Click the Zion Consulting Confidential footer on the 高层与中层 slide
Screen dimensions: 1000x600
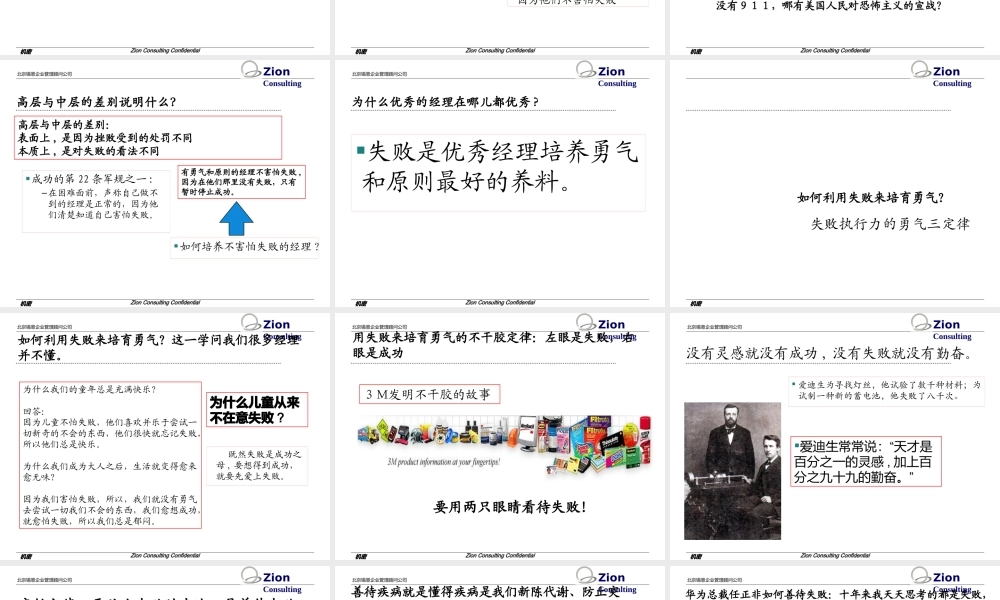[165, 302]
